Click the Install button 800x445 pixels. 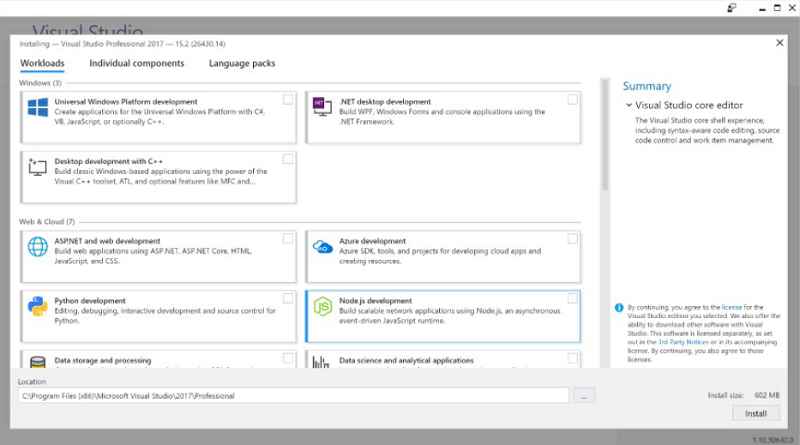(x=756, y=413)
